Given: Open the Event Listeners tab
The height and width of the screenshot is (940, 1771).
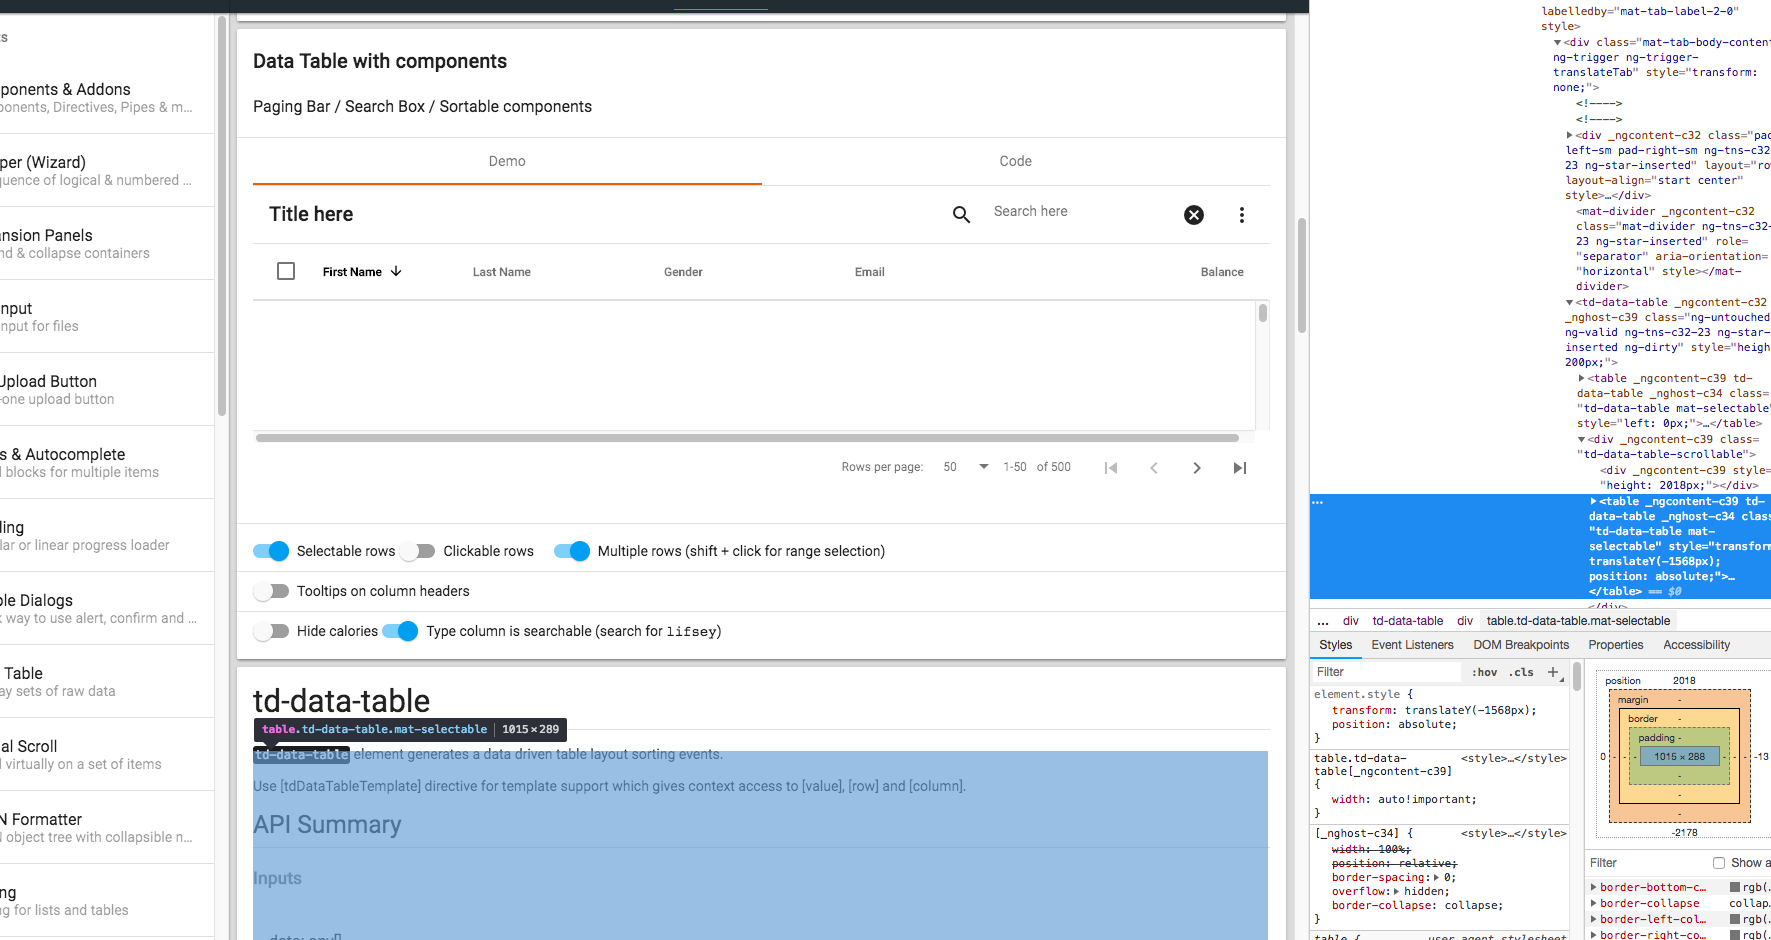Looking at the screenshot, I should click(x=1412, y=645).
